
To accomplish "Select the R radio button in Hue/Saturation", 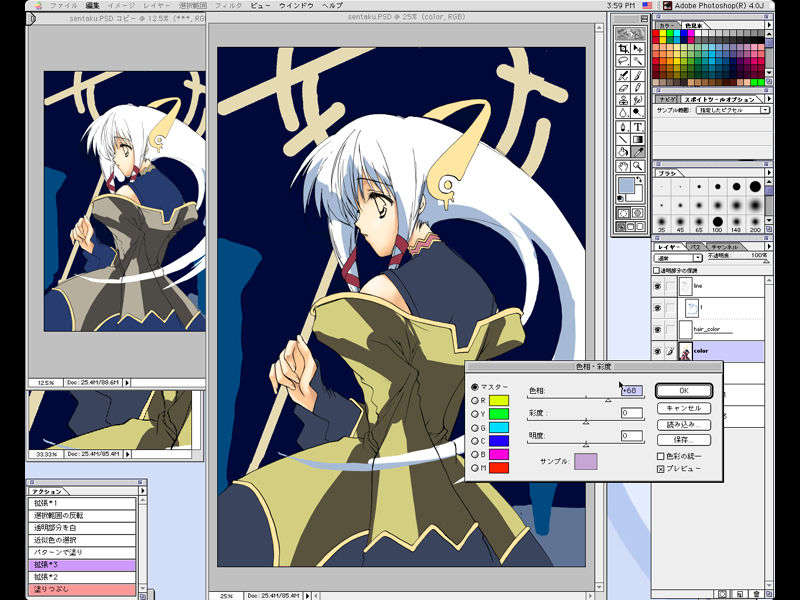I will [475, 401].
